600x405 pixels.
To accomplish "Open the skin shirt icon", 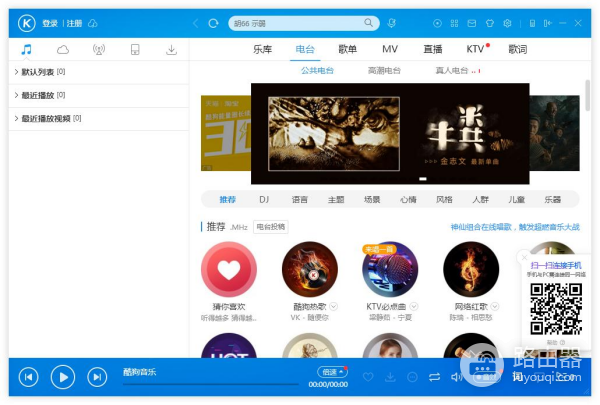I will coord(490,23).
